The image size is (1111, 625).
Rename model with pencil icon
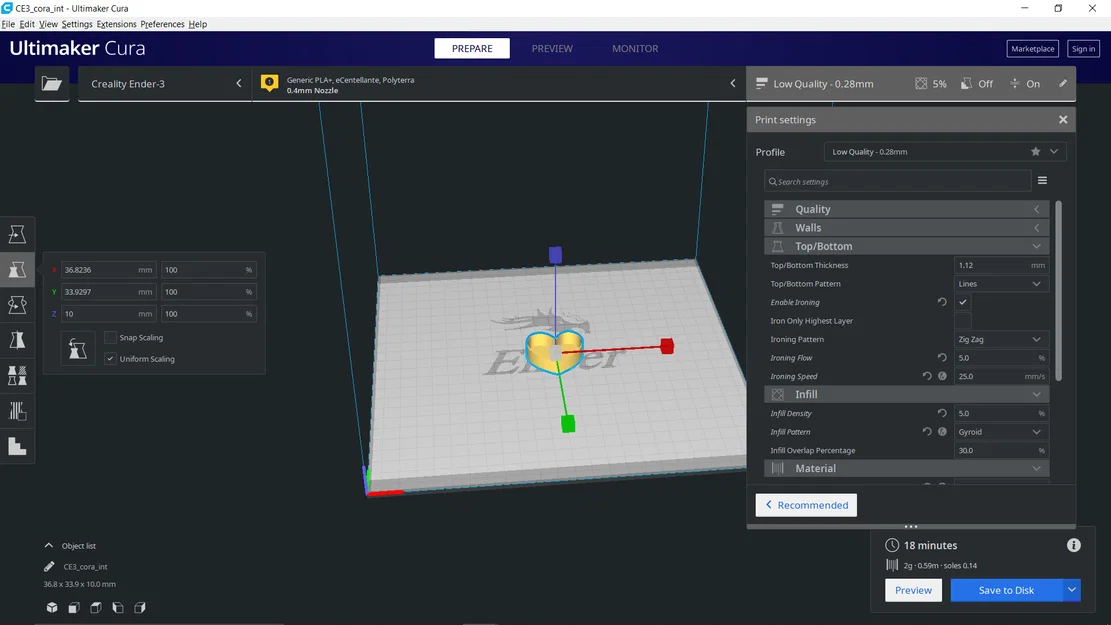(49, 566)
